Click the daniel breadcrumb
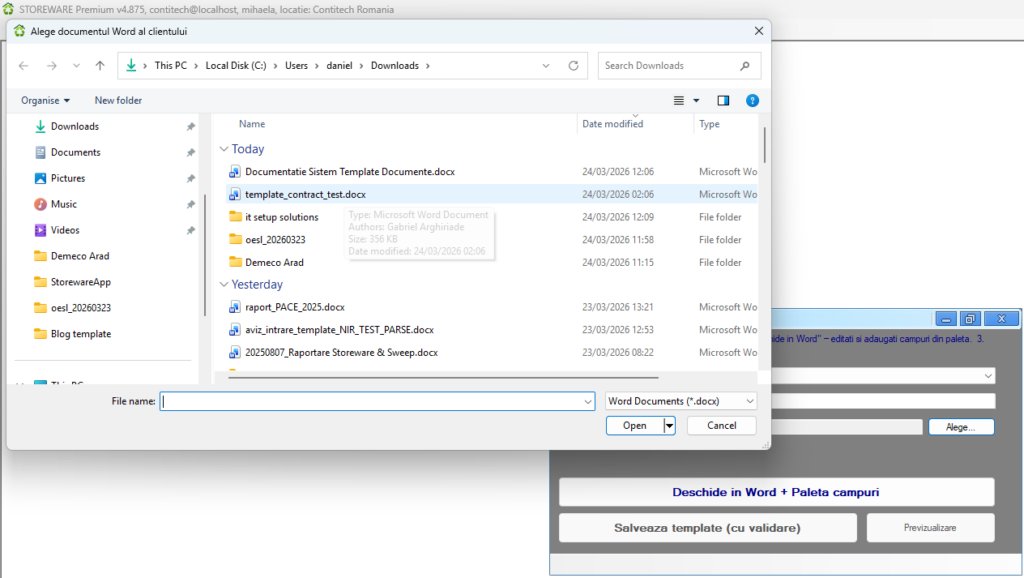This screenshot has height=578, width=1024. (x=339, y=65)
